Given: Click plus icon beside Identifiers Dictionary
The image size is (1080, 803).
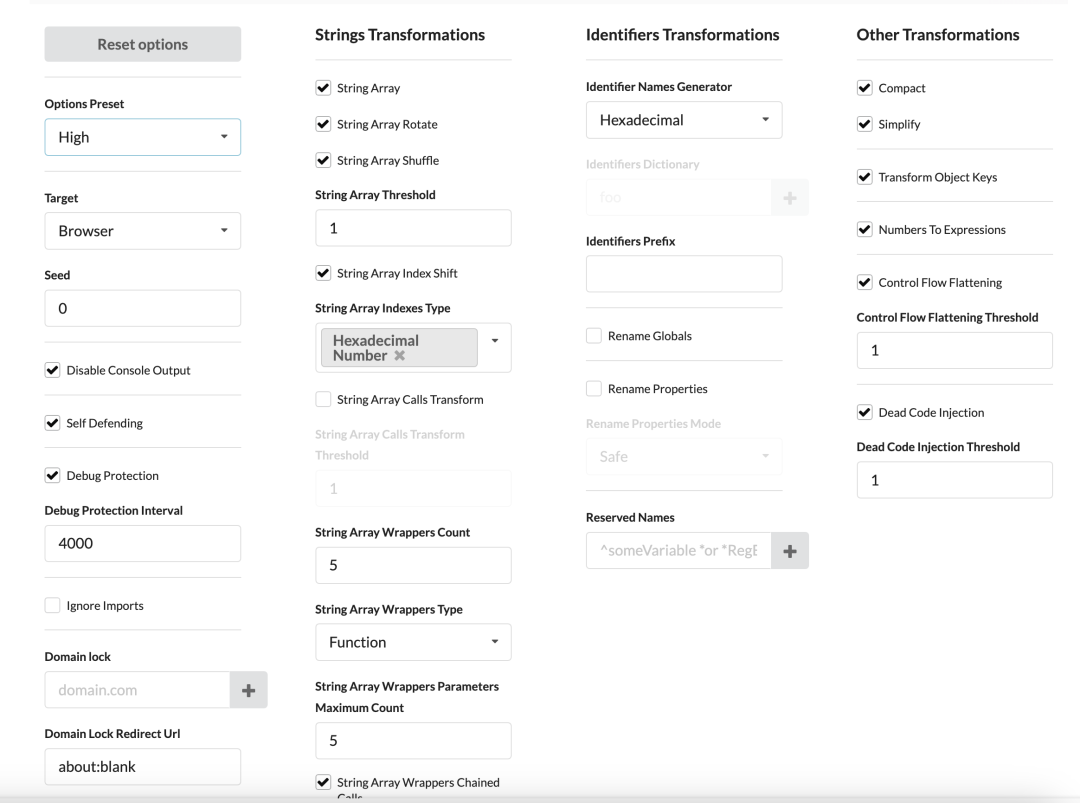Looking at the screenshot, I should tap(790, 198).
